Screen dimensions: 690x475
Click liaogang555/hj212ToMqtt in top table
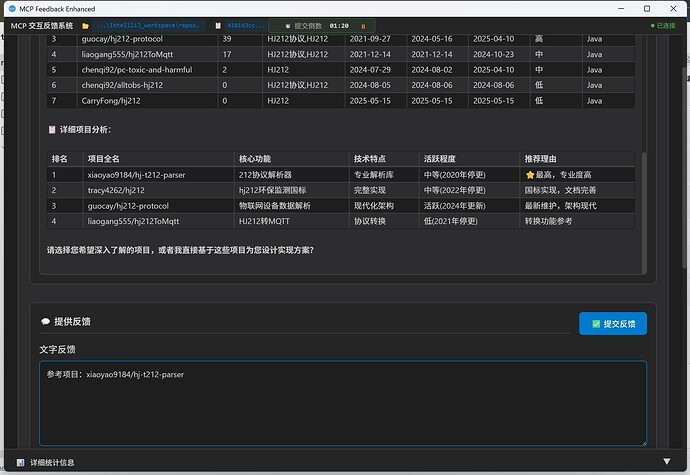127,54
